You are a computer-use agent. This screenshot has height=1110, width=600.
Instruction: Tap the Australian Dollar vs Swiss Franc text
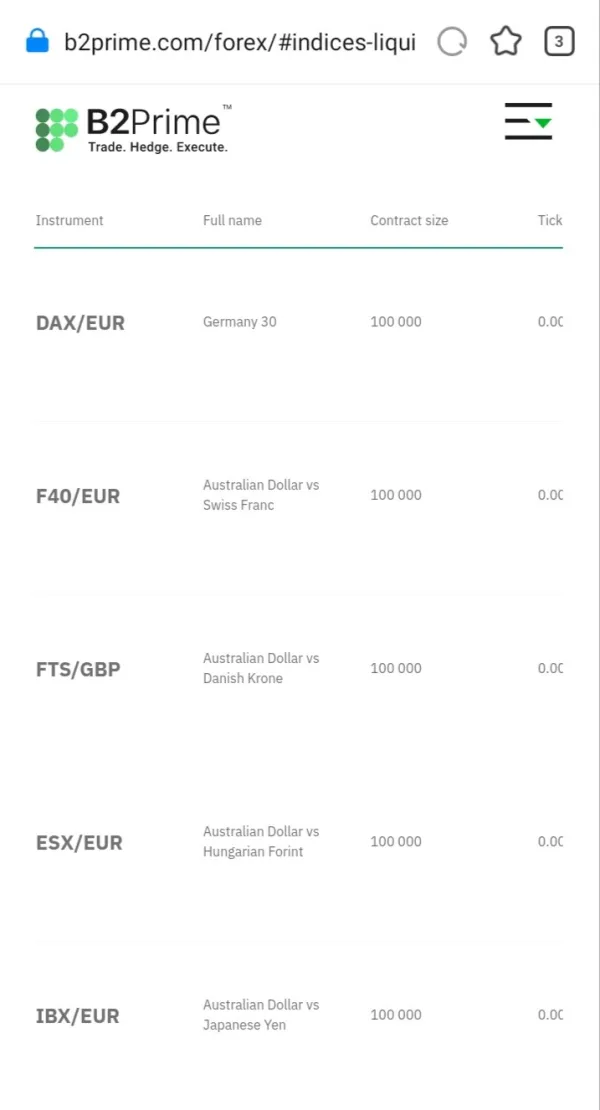261,495
